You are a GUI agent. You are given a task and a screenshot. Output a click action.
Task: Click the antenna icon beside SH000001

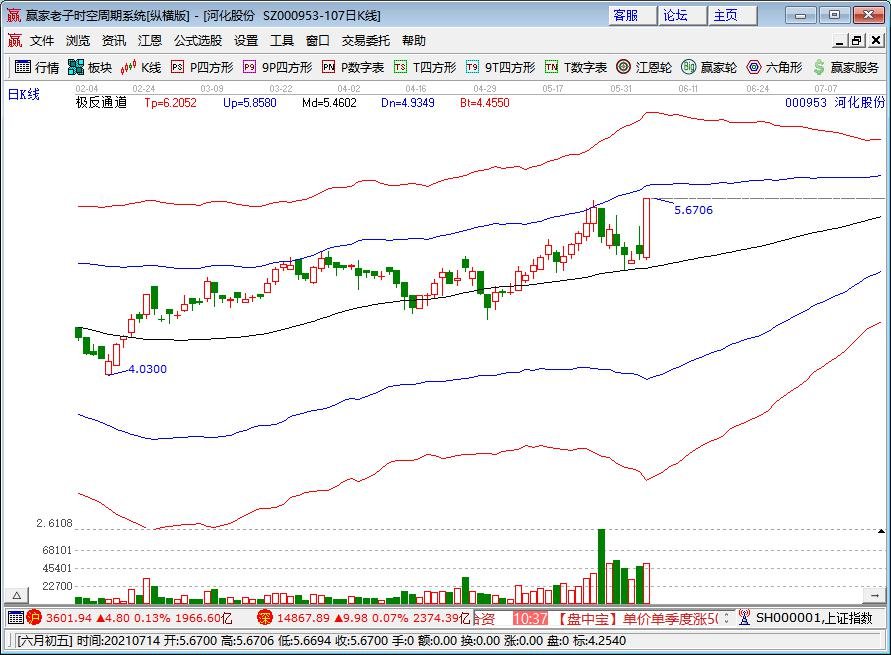(744, 617)
